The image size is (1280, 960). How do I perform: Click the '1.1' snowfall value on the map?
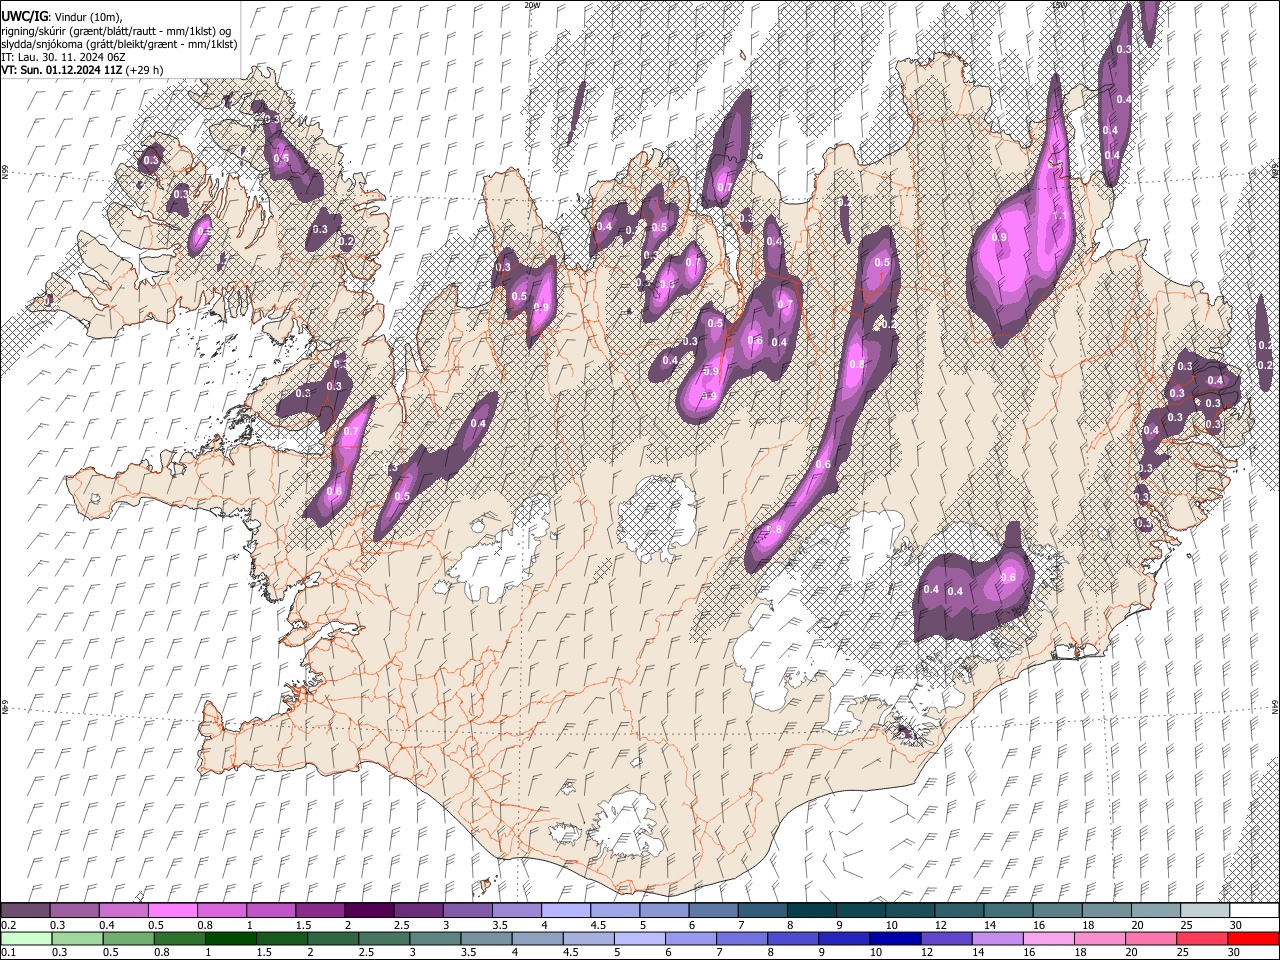1060,216
